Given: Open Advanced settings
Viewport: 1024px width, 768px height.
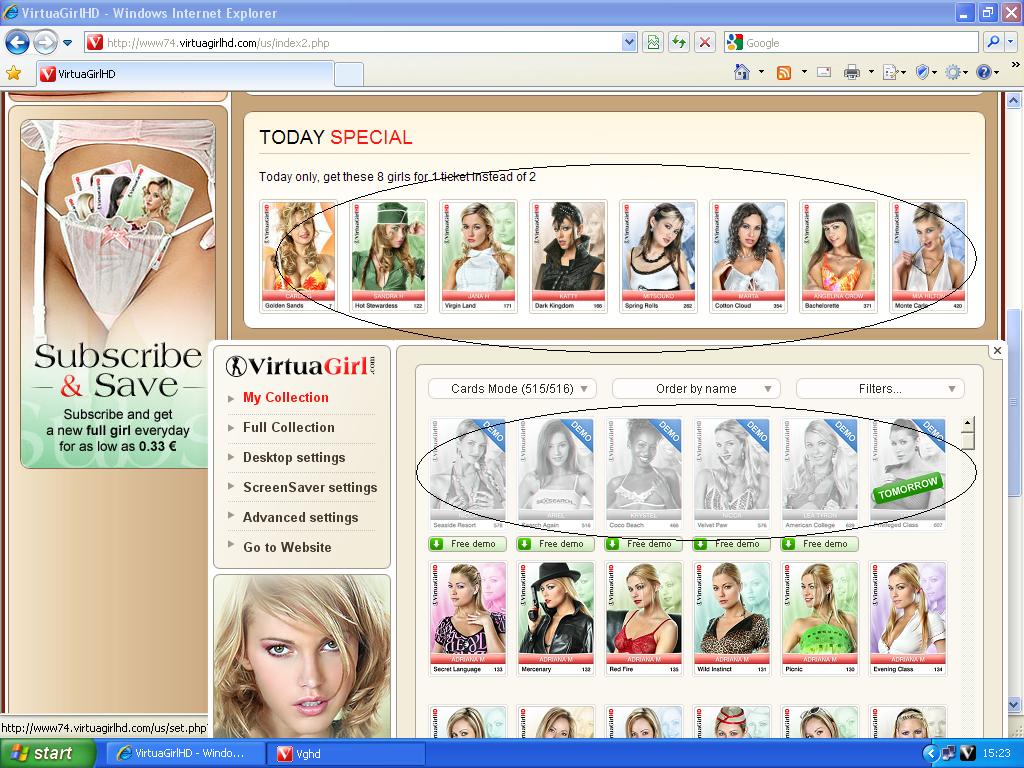Looking at the screenshot, I should (x=300, y=517).
